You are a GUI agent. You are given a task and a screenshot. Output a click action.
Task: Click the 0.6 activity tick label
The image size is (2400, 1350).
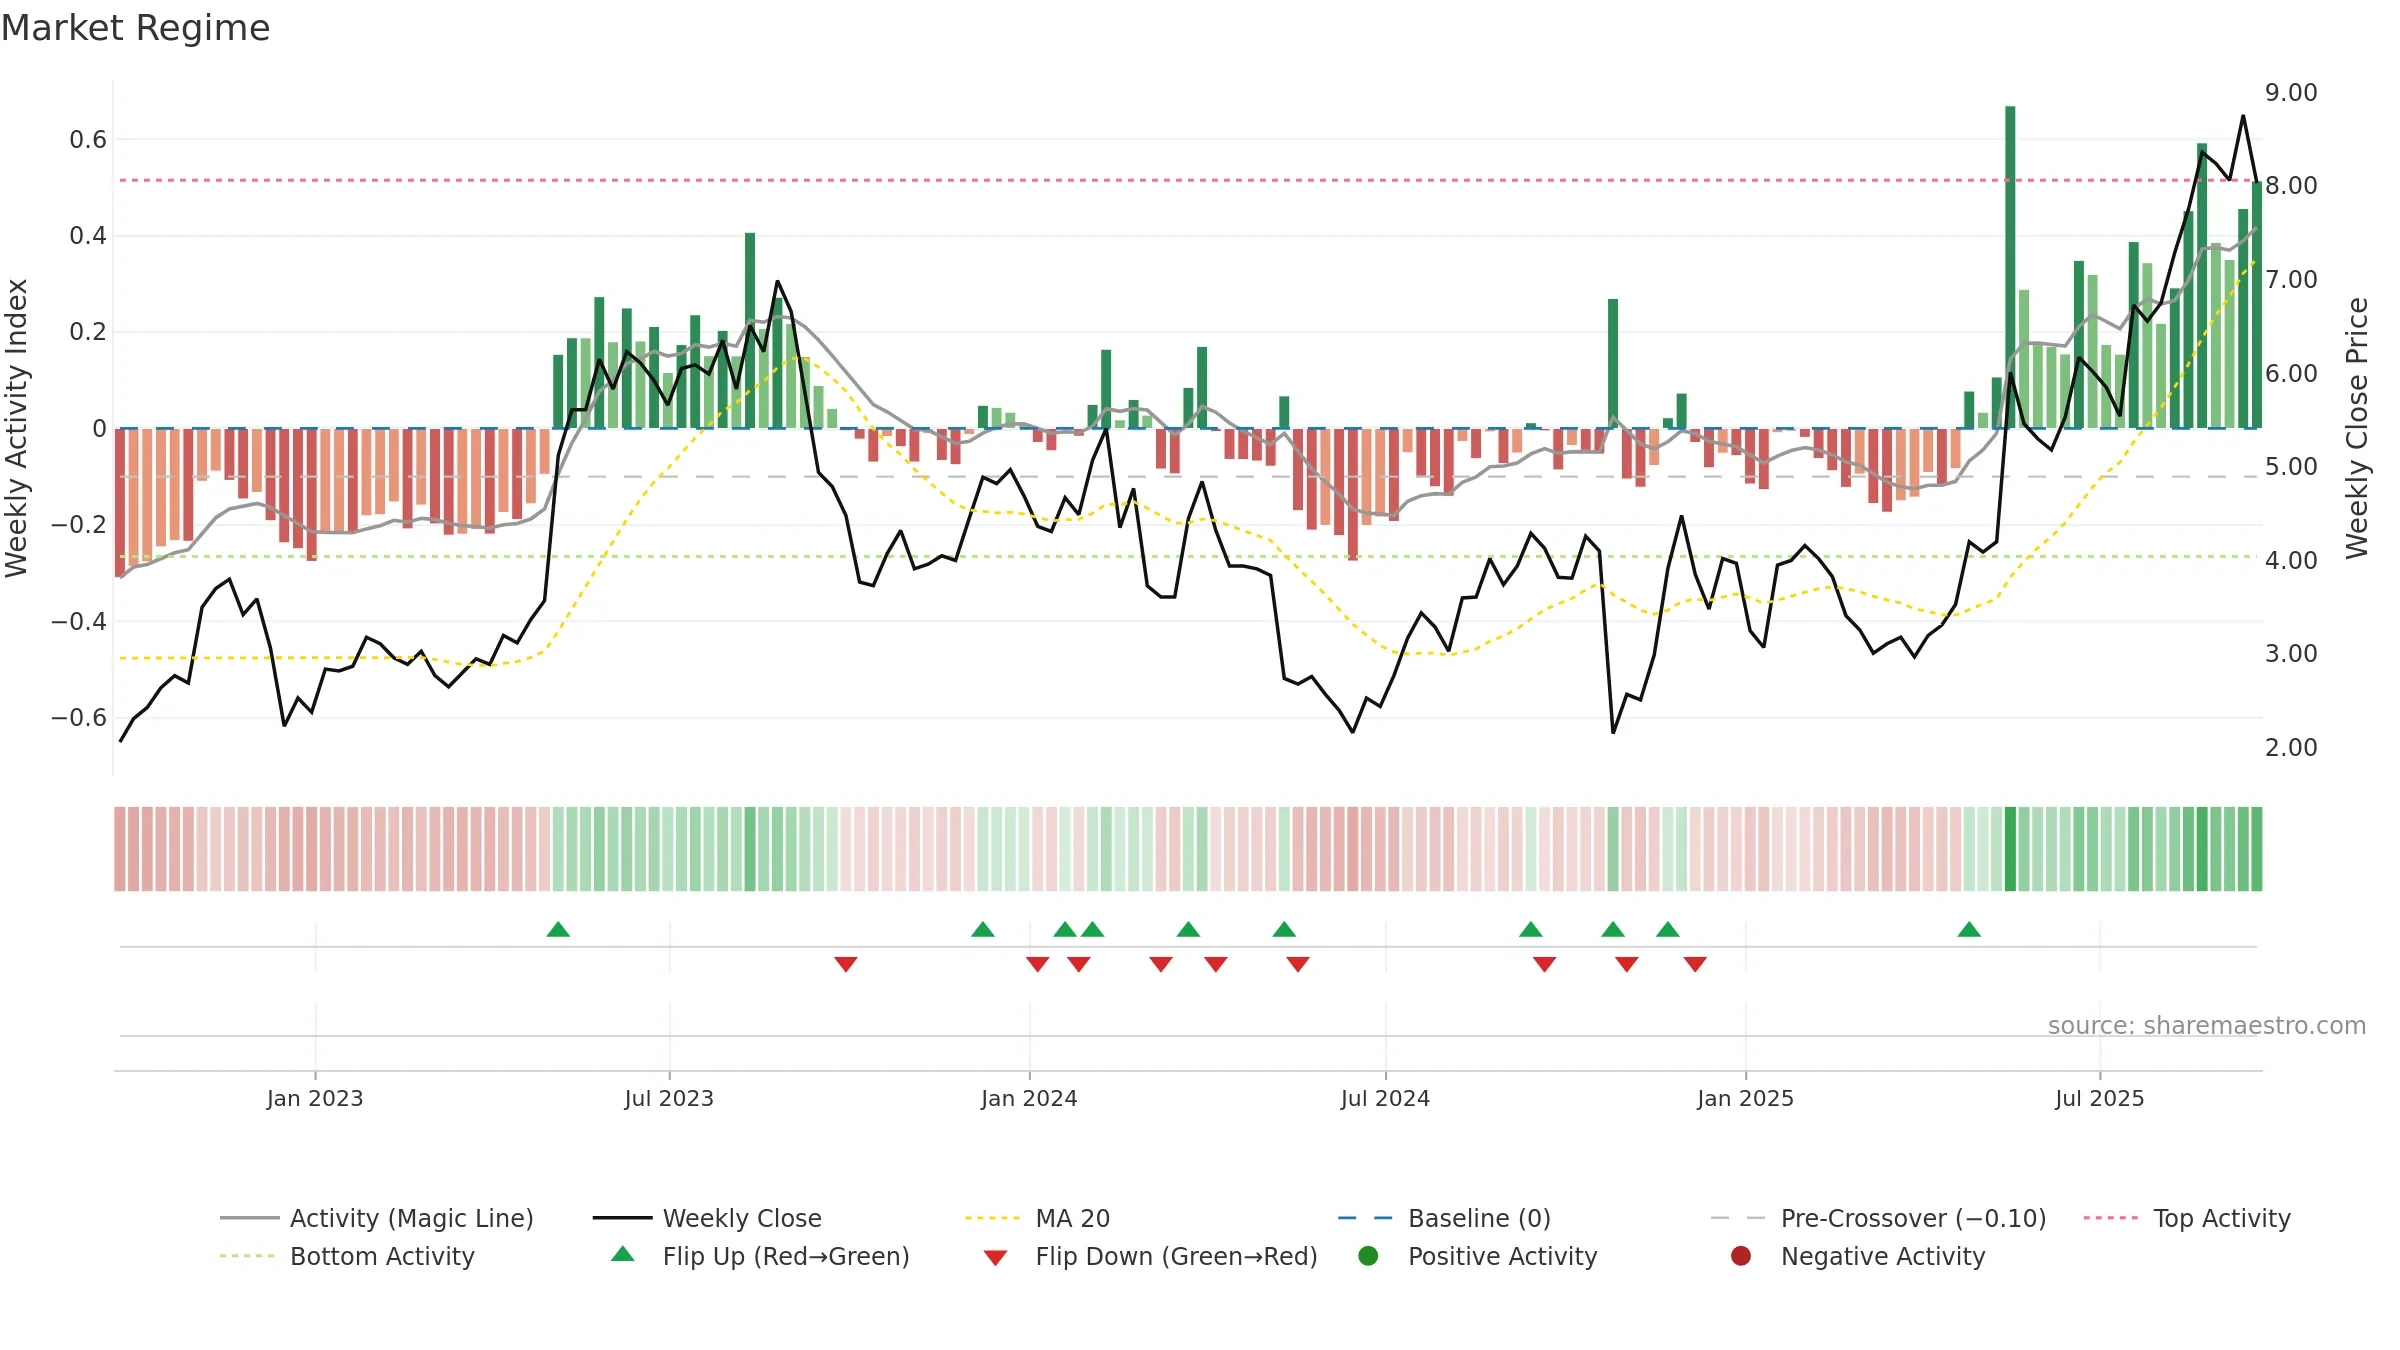[88, 139]
